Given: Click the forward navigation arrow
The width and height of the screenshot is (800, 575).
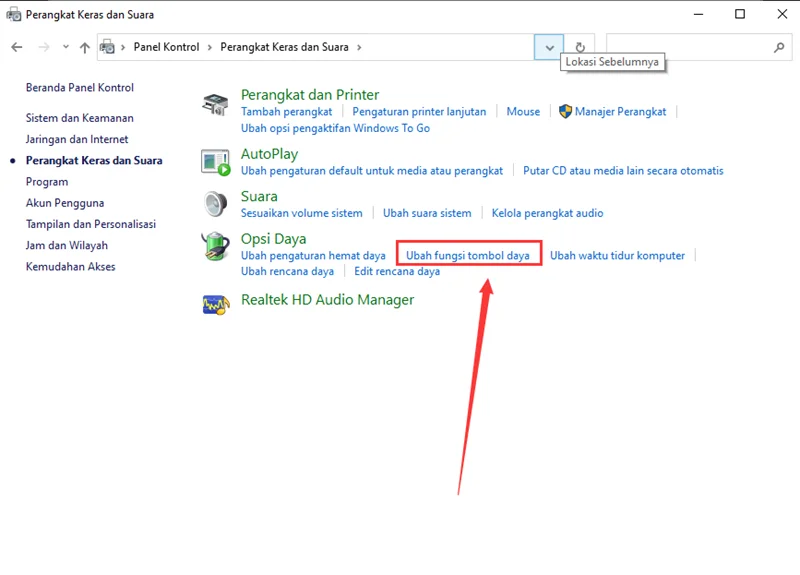Looking at the screenshot, I should (44, 47).
